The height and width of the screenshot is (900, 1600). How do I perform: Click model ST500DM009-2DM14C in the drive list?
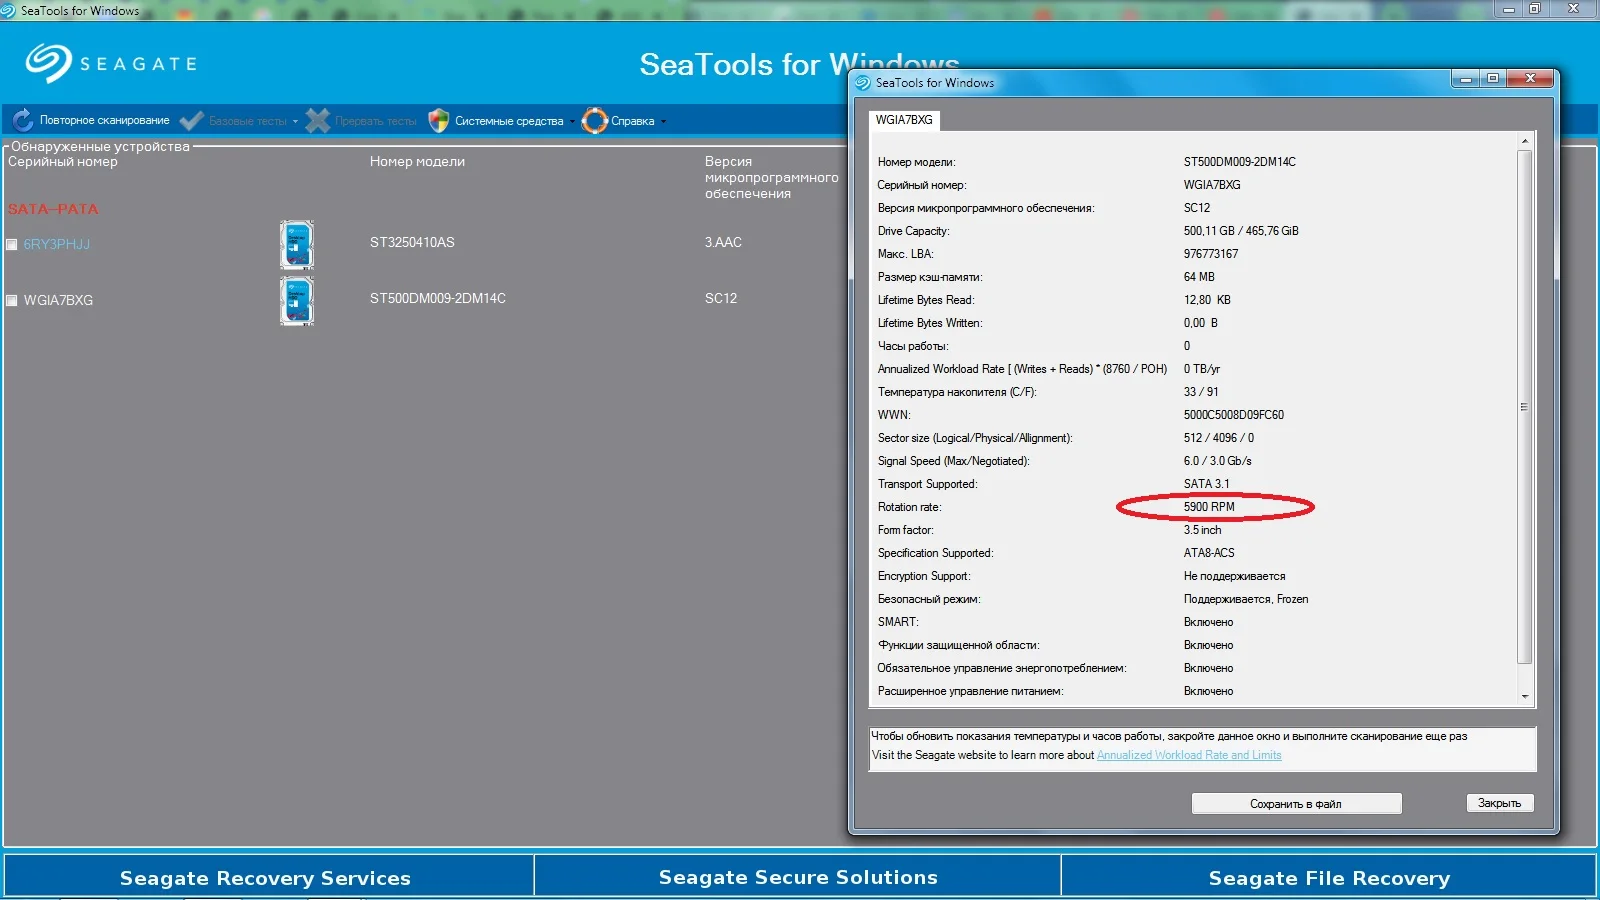tap(438, 299)
